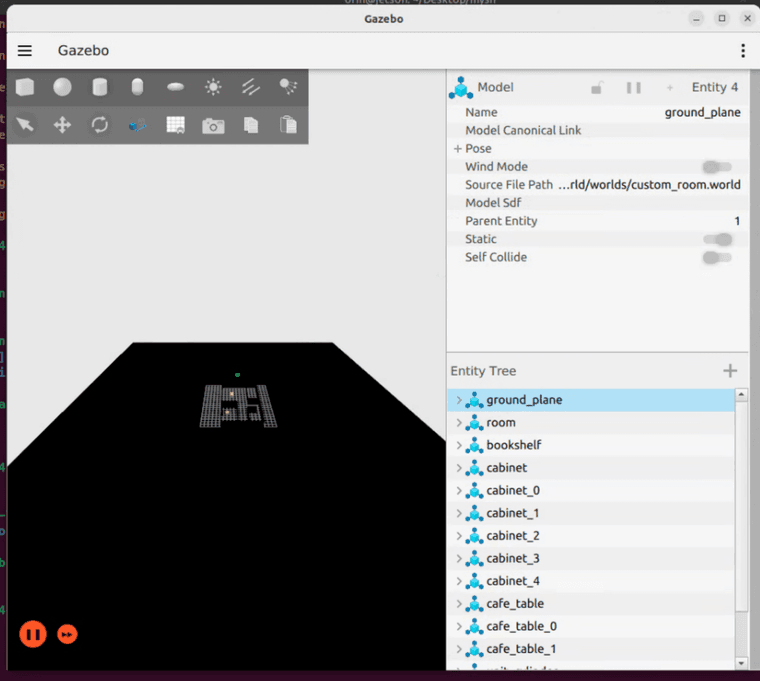Select cabinet_3 in Entity Tree
This screenshot has height=681, width=760.
(591, 558)
